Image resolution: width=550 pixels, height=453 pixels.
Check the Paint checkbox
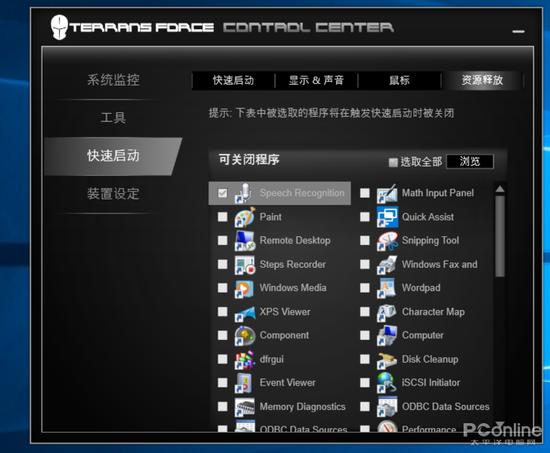click(x=222, y=217)
